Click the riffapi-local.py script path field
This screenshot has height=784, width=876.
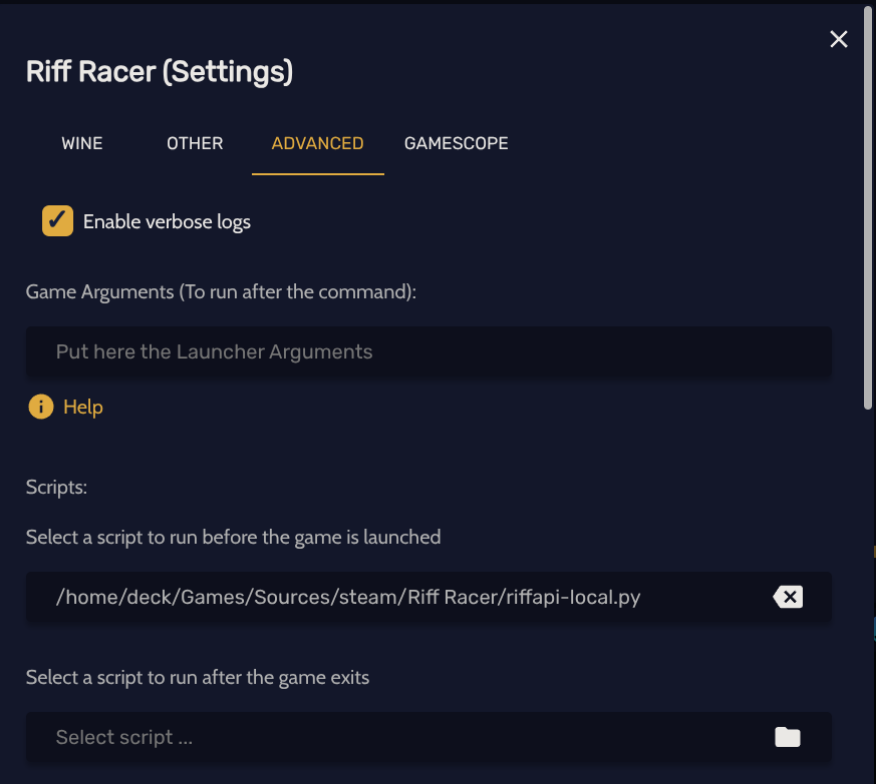tap(429, 598)
